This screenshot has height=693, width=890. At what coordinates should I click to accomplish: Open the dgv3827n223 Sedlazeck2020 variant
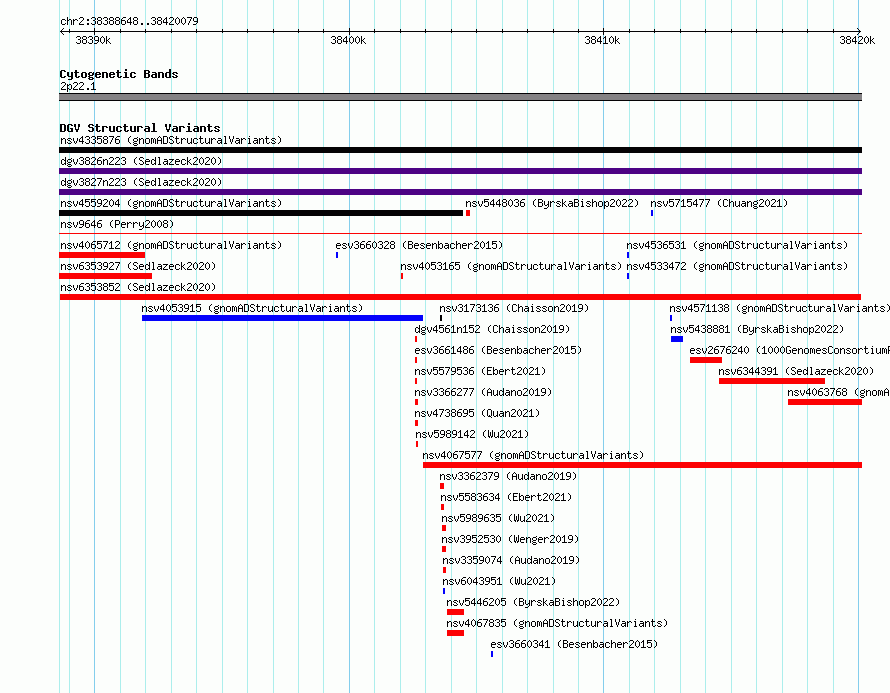point(141,182)
